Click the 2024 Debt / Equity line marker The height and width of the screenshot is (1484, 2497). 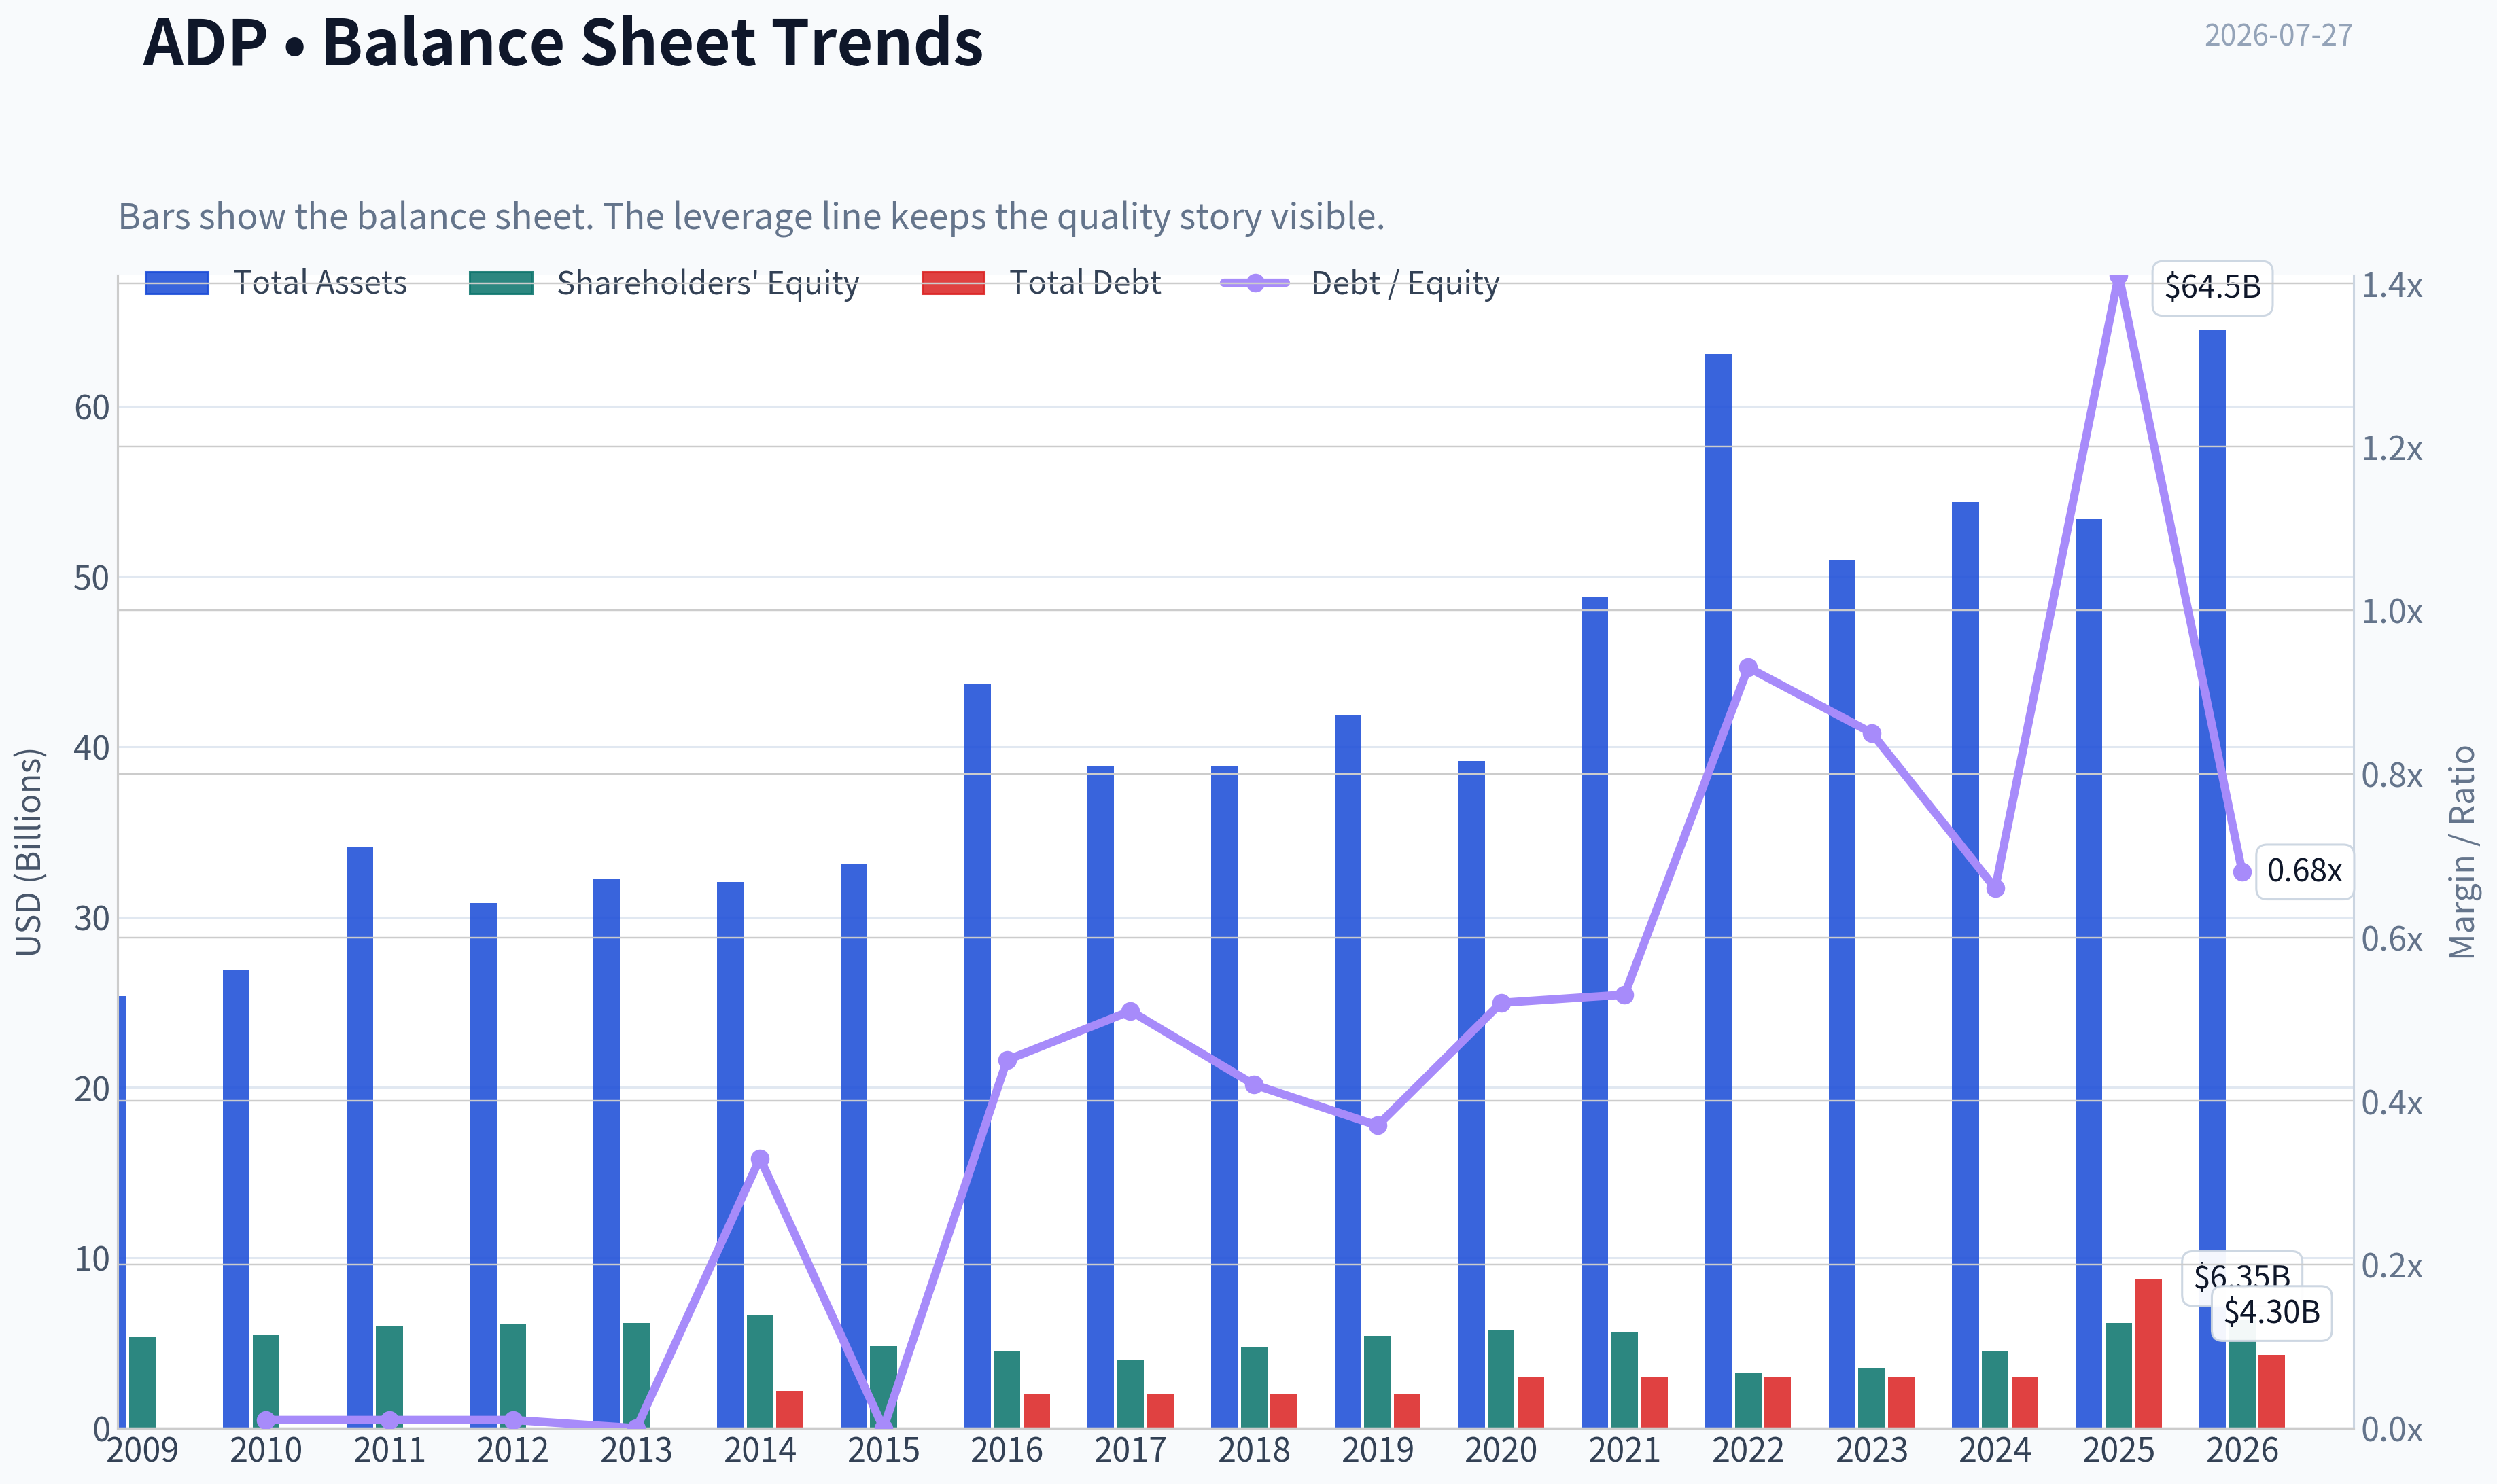click(x=1995, y=888)
